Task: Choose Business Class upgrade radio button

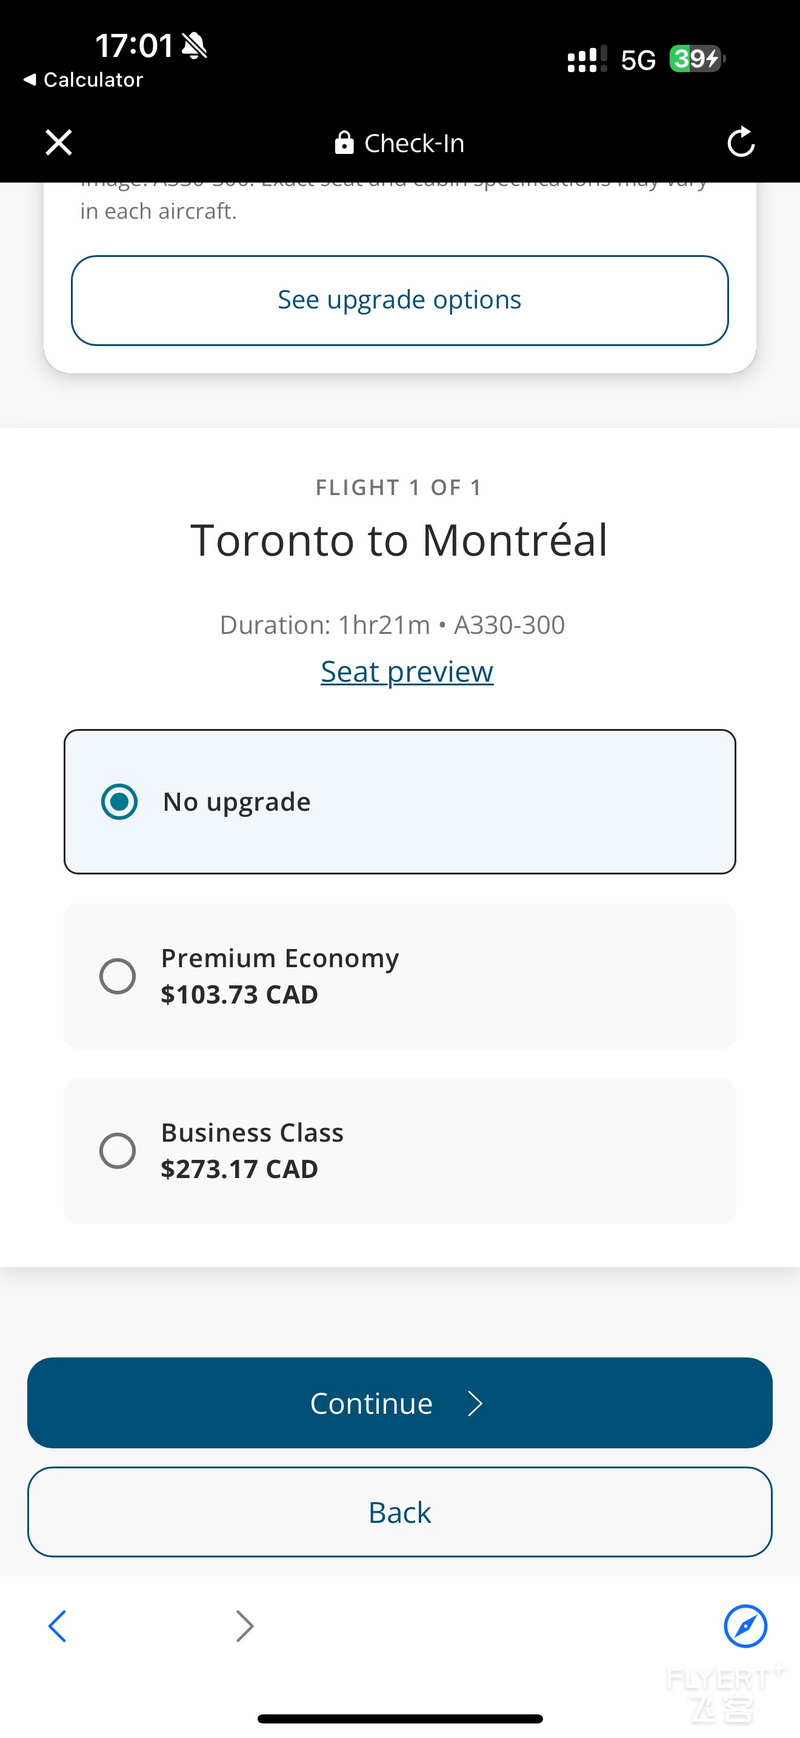Action: 117,1150
